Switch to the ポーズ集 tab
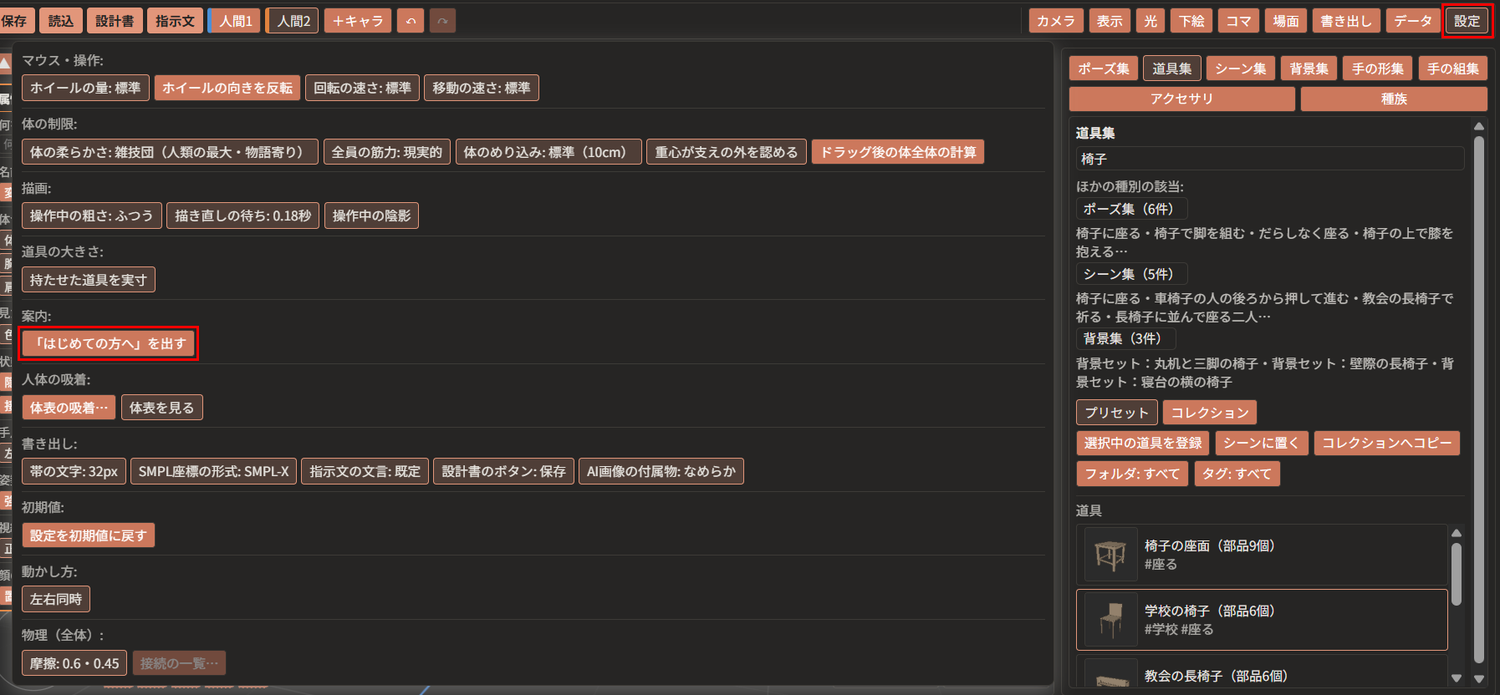The image size is (1500, 695). point(1103,69)
